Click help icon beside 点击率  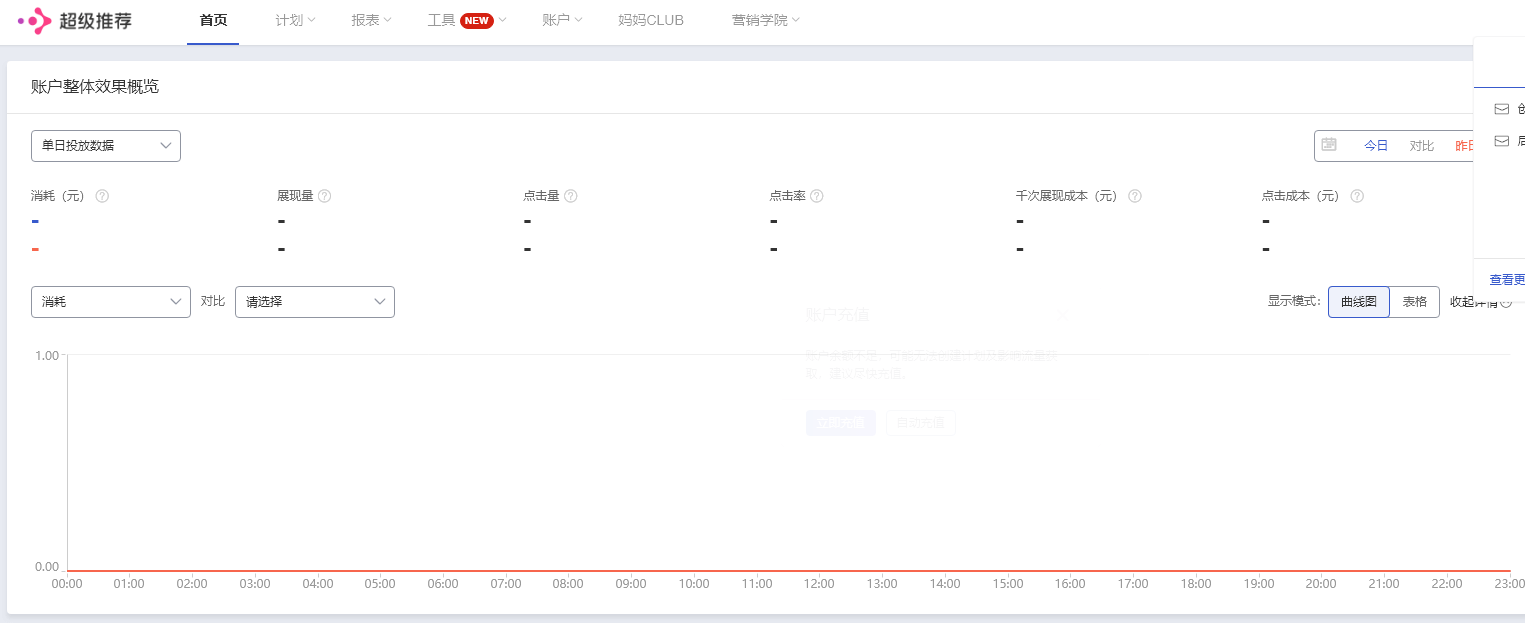pyautogui.click(x=816, y=196)
